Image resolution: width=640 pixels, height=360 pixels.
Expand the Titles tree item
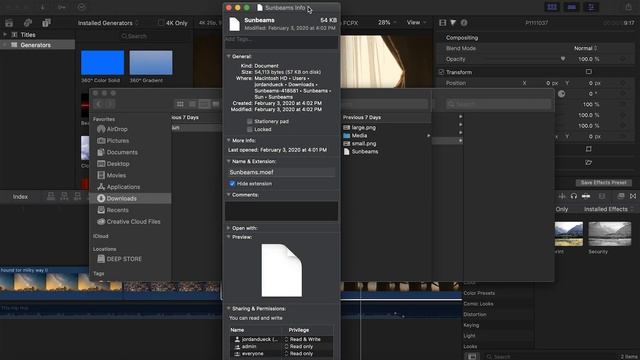5,35
